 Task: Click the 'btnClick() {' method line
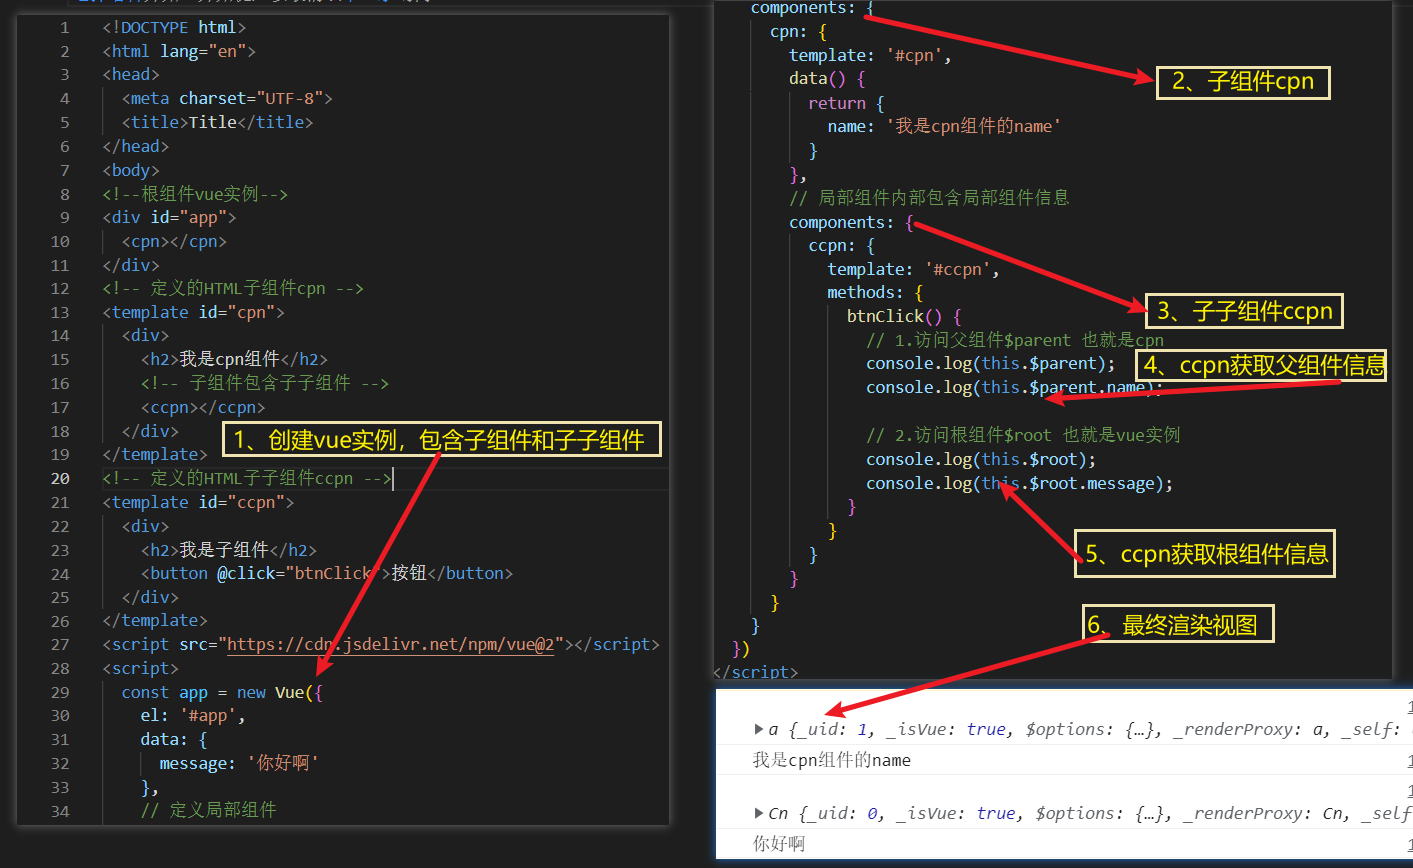(904, 316)
